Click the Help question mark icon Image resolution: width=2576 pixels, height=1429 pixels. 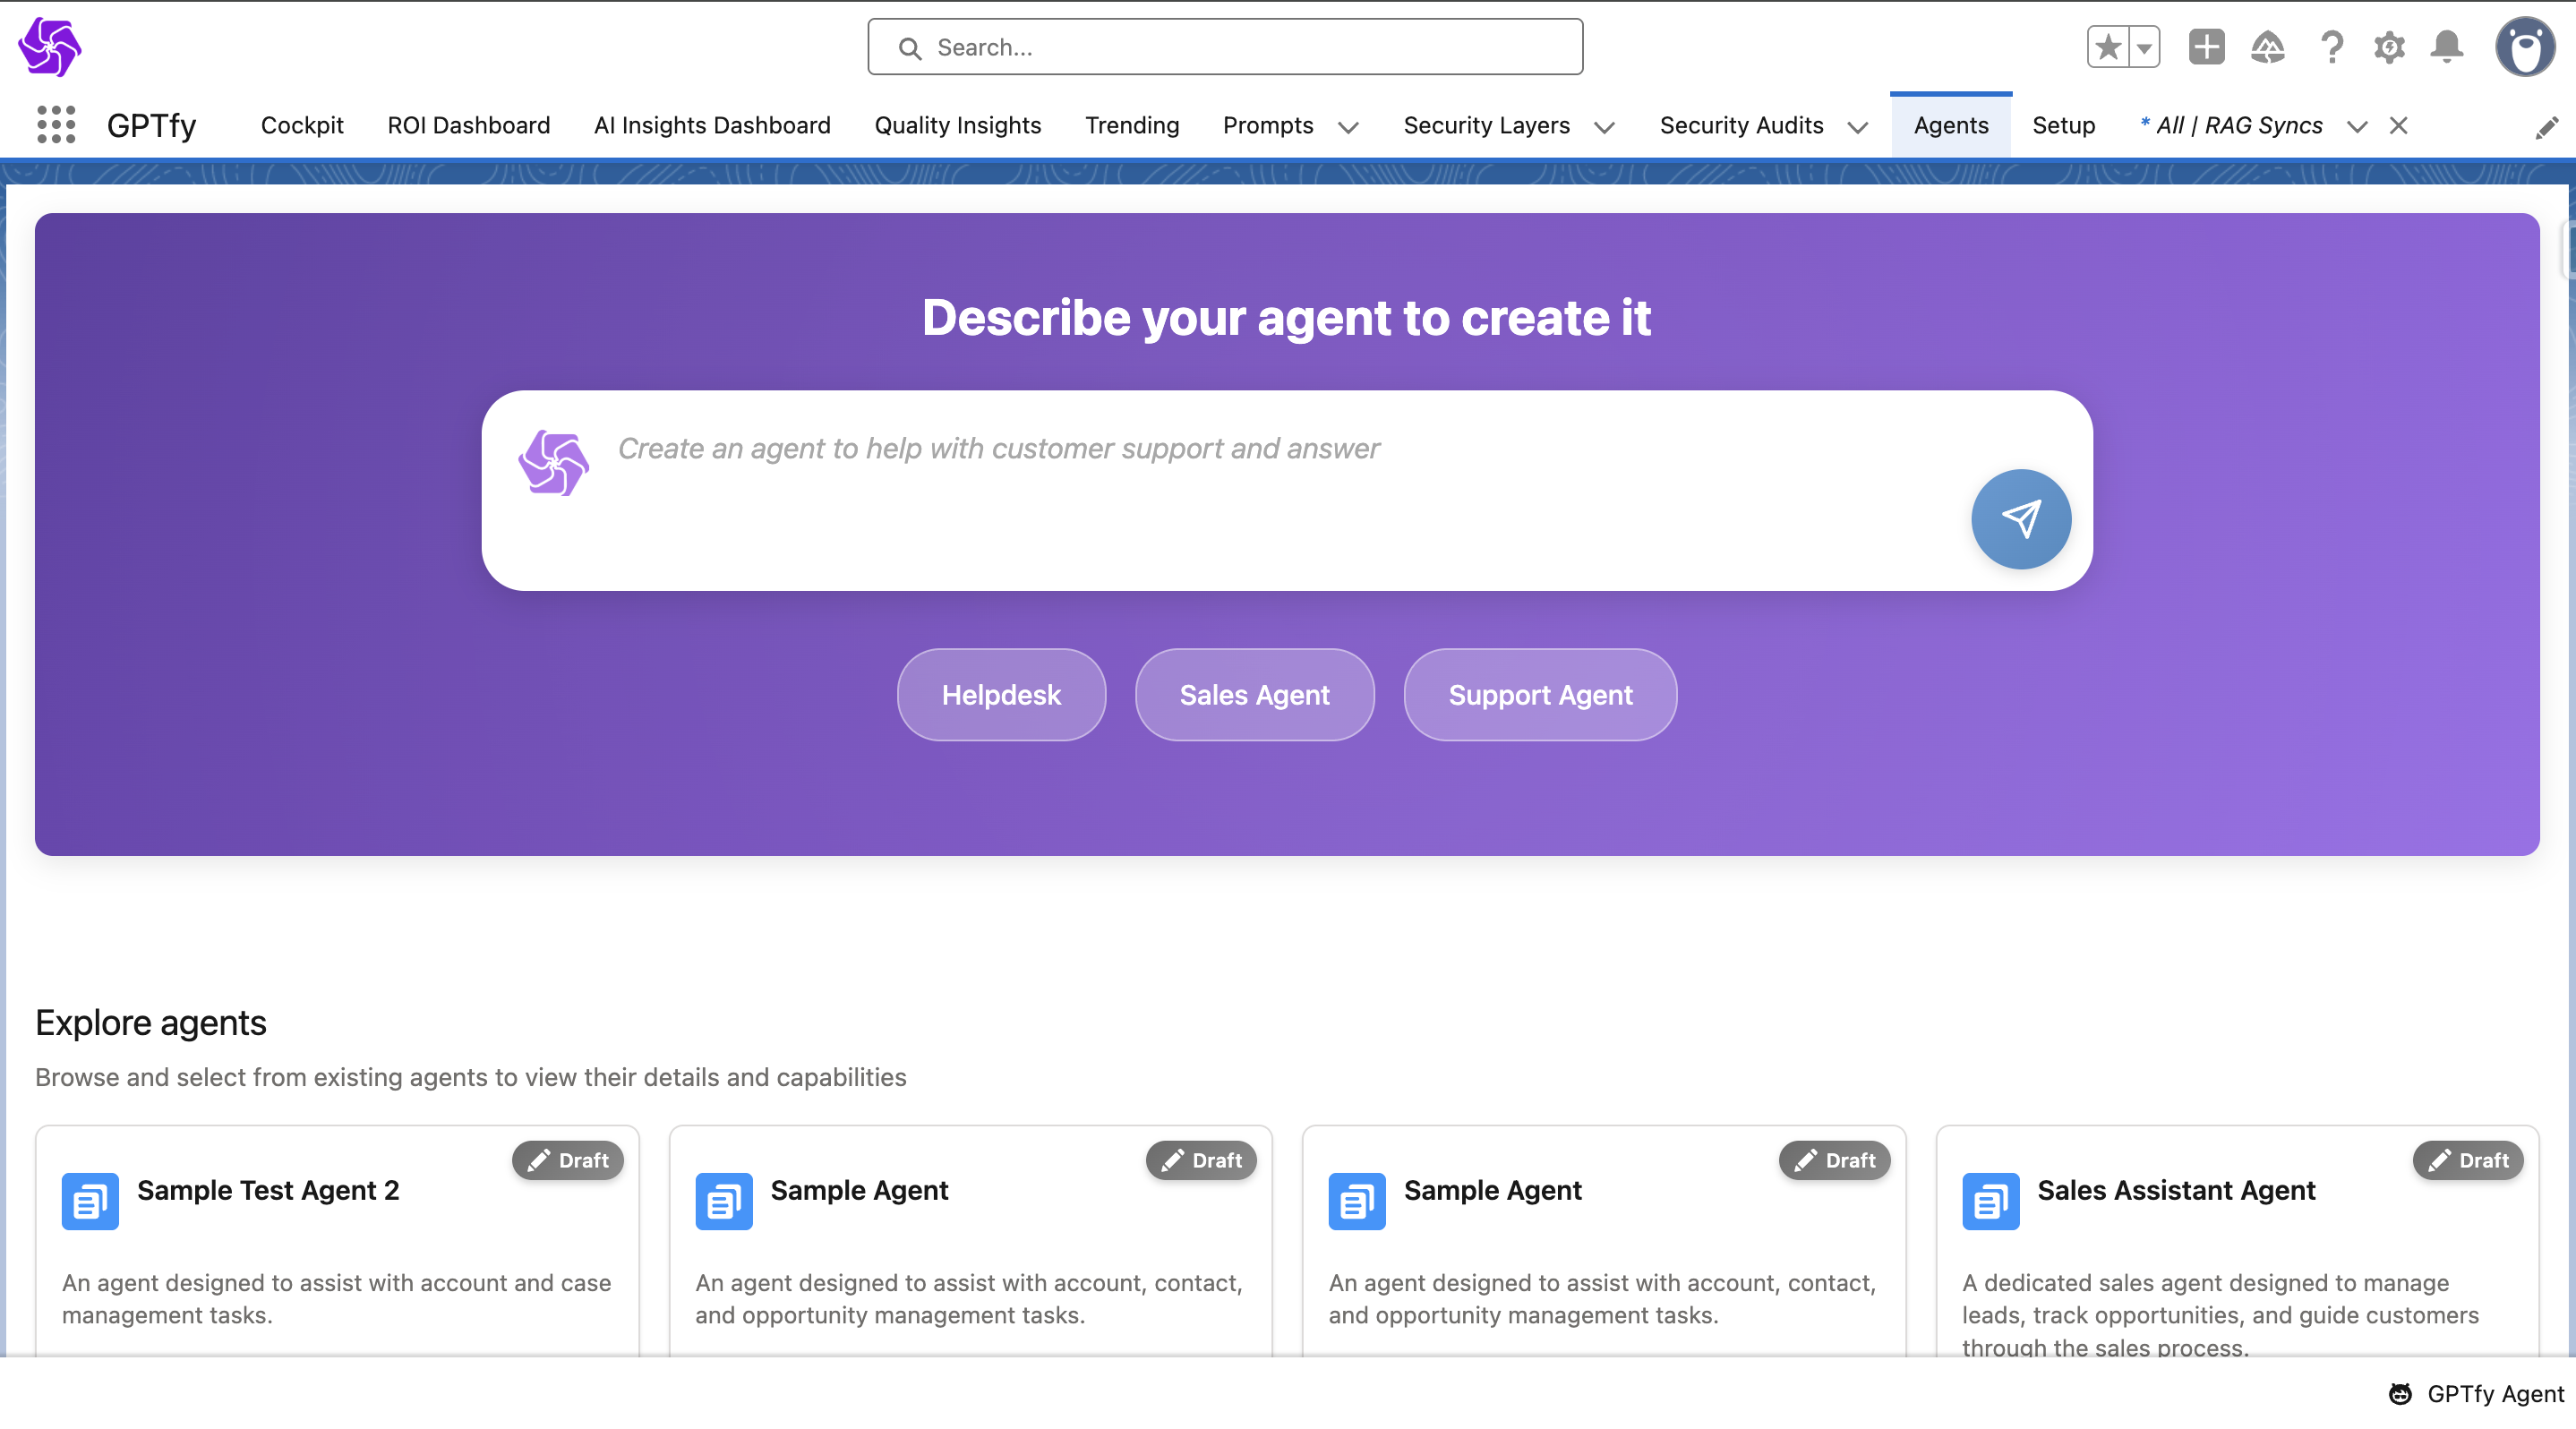(2331, 47)
